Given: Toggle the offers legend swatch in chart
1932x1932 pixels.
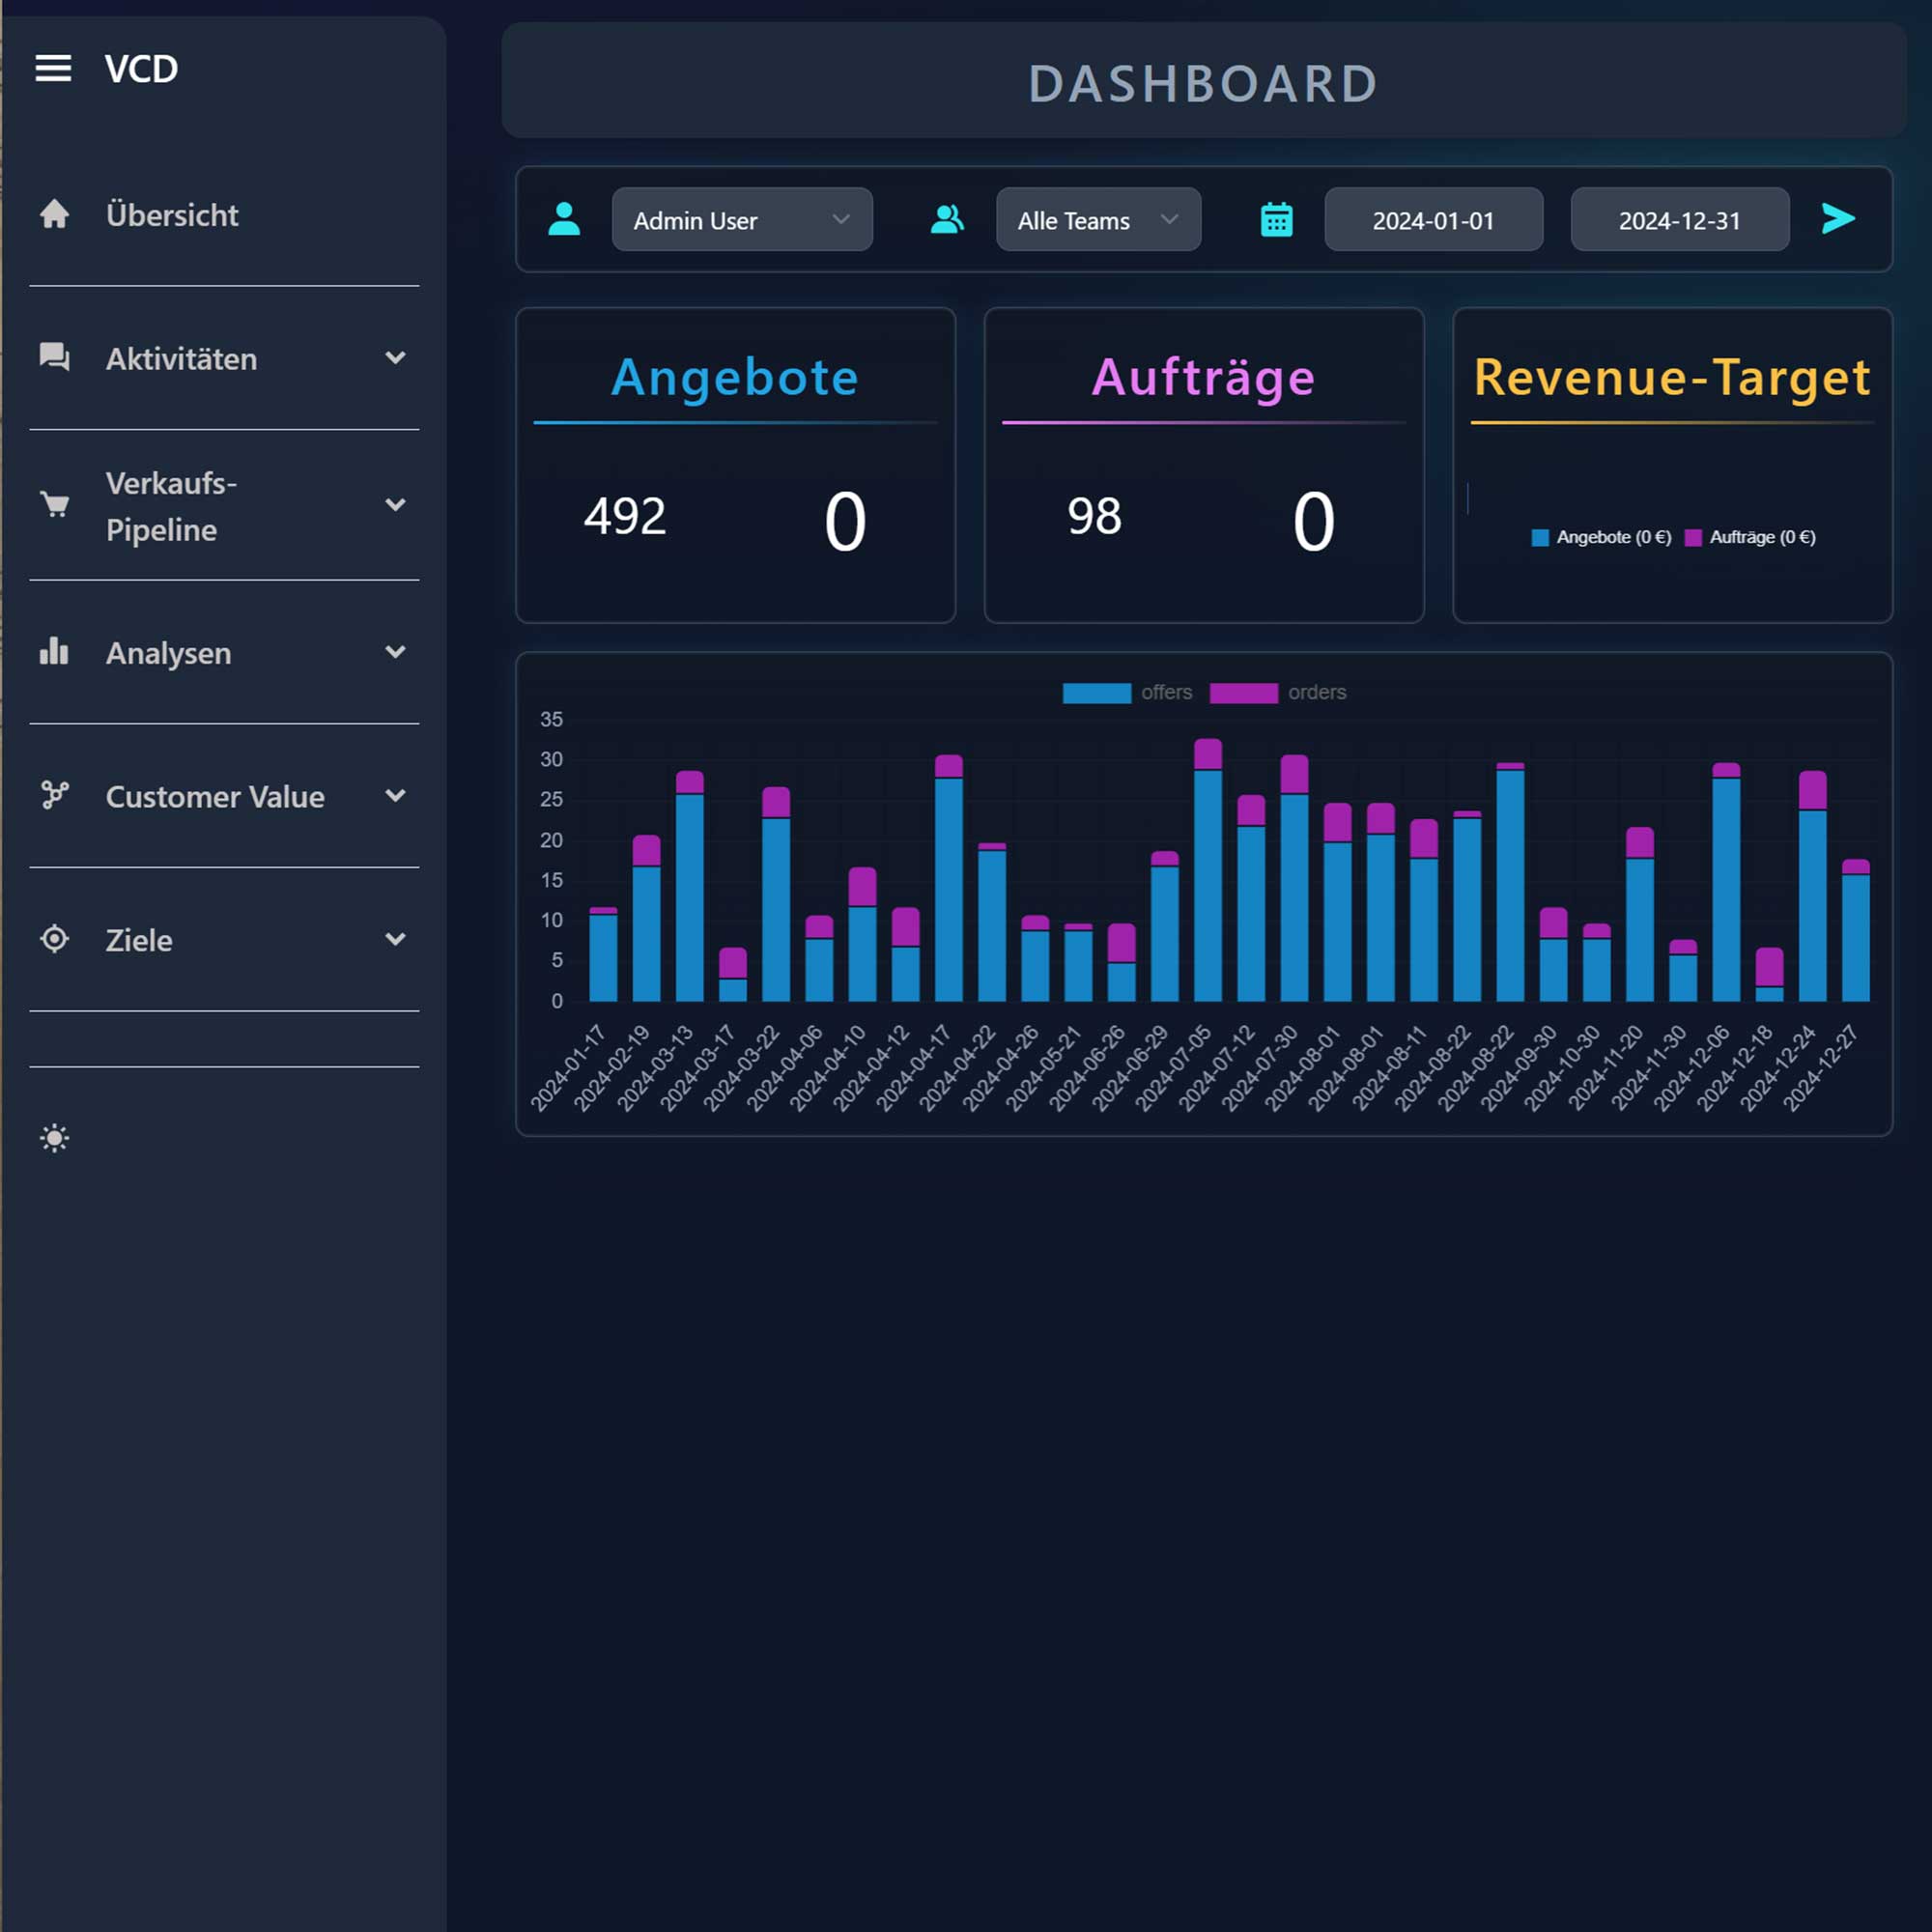Looking at the screenshot, I should tap(1096, 692).
